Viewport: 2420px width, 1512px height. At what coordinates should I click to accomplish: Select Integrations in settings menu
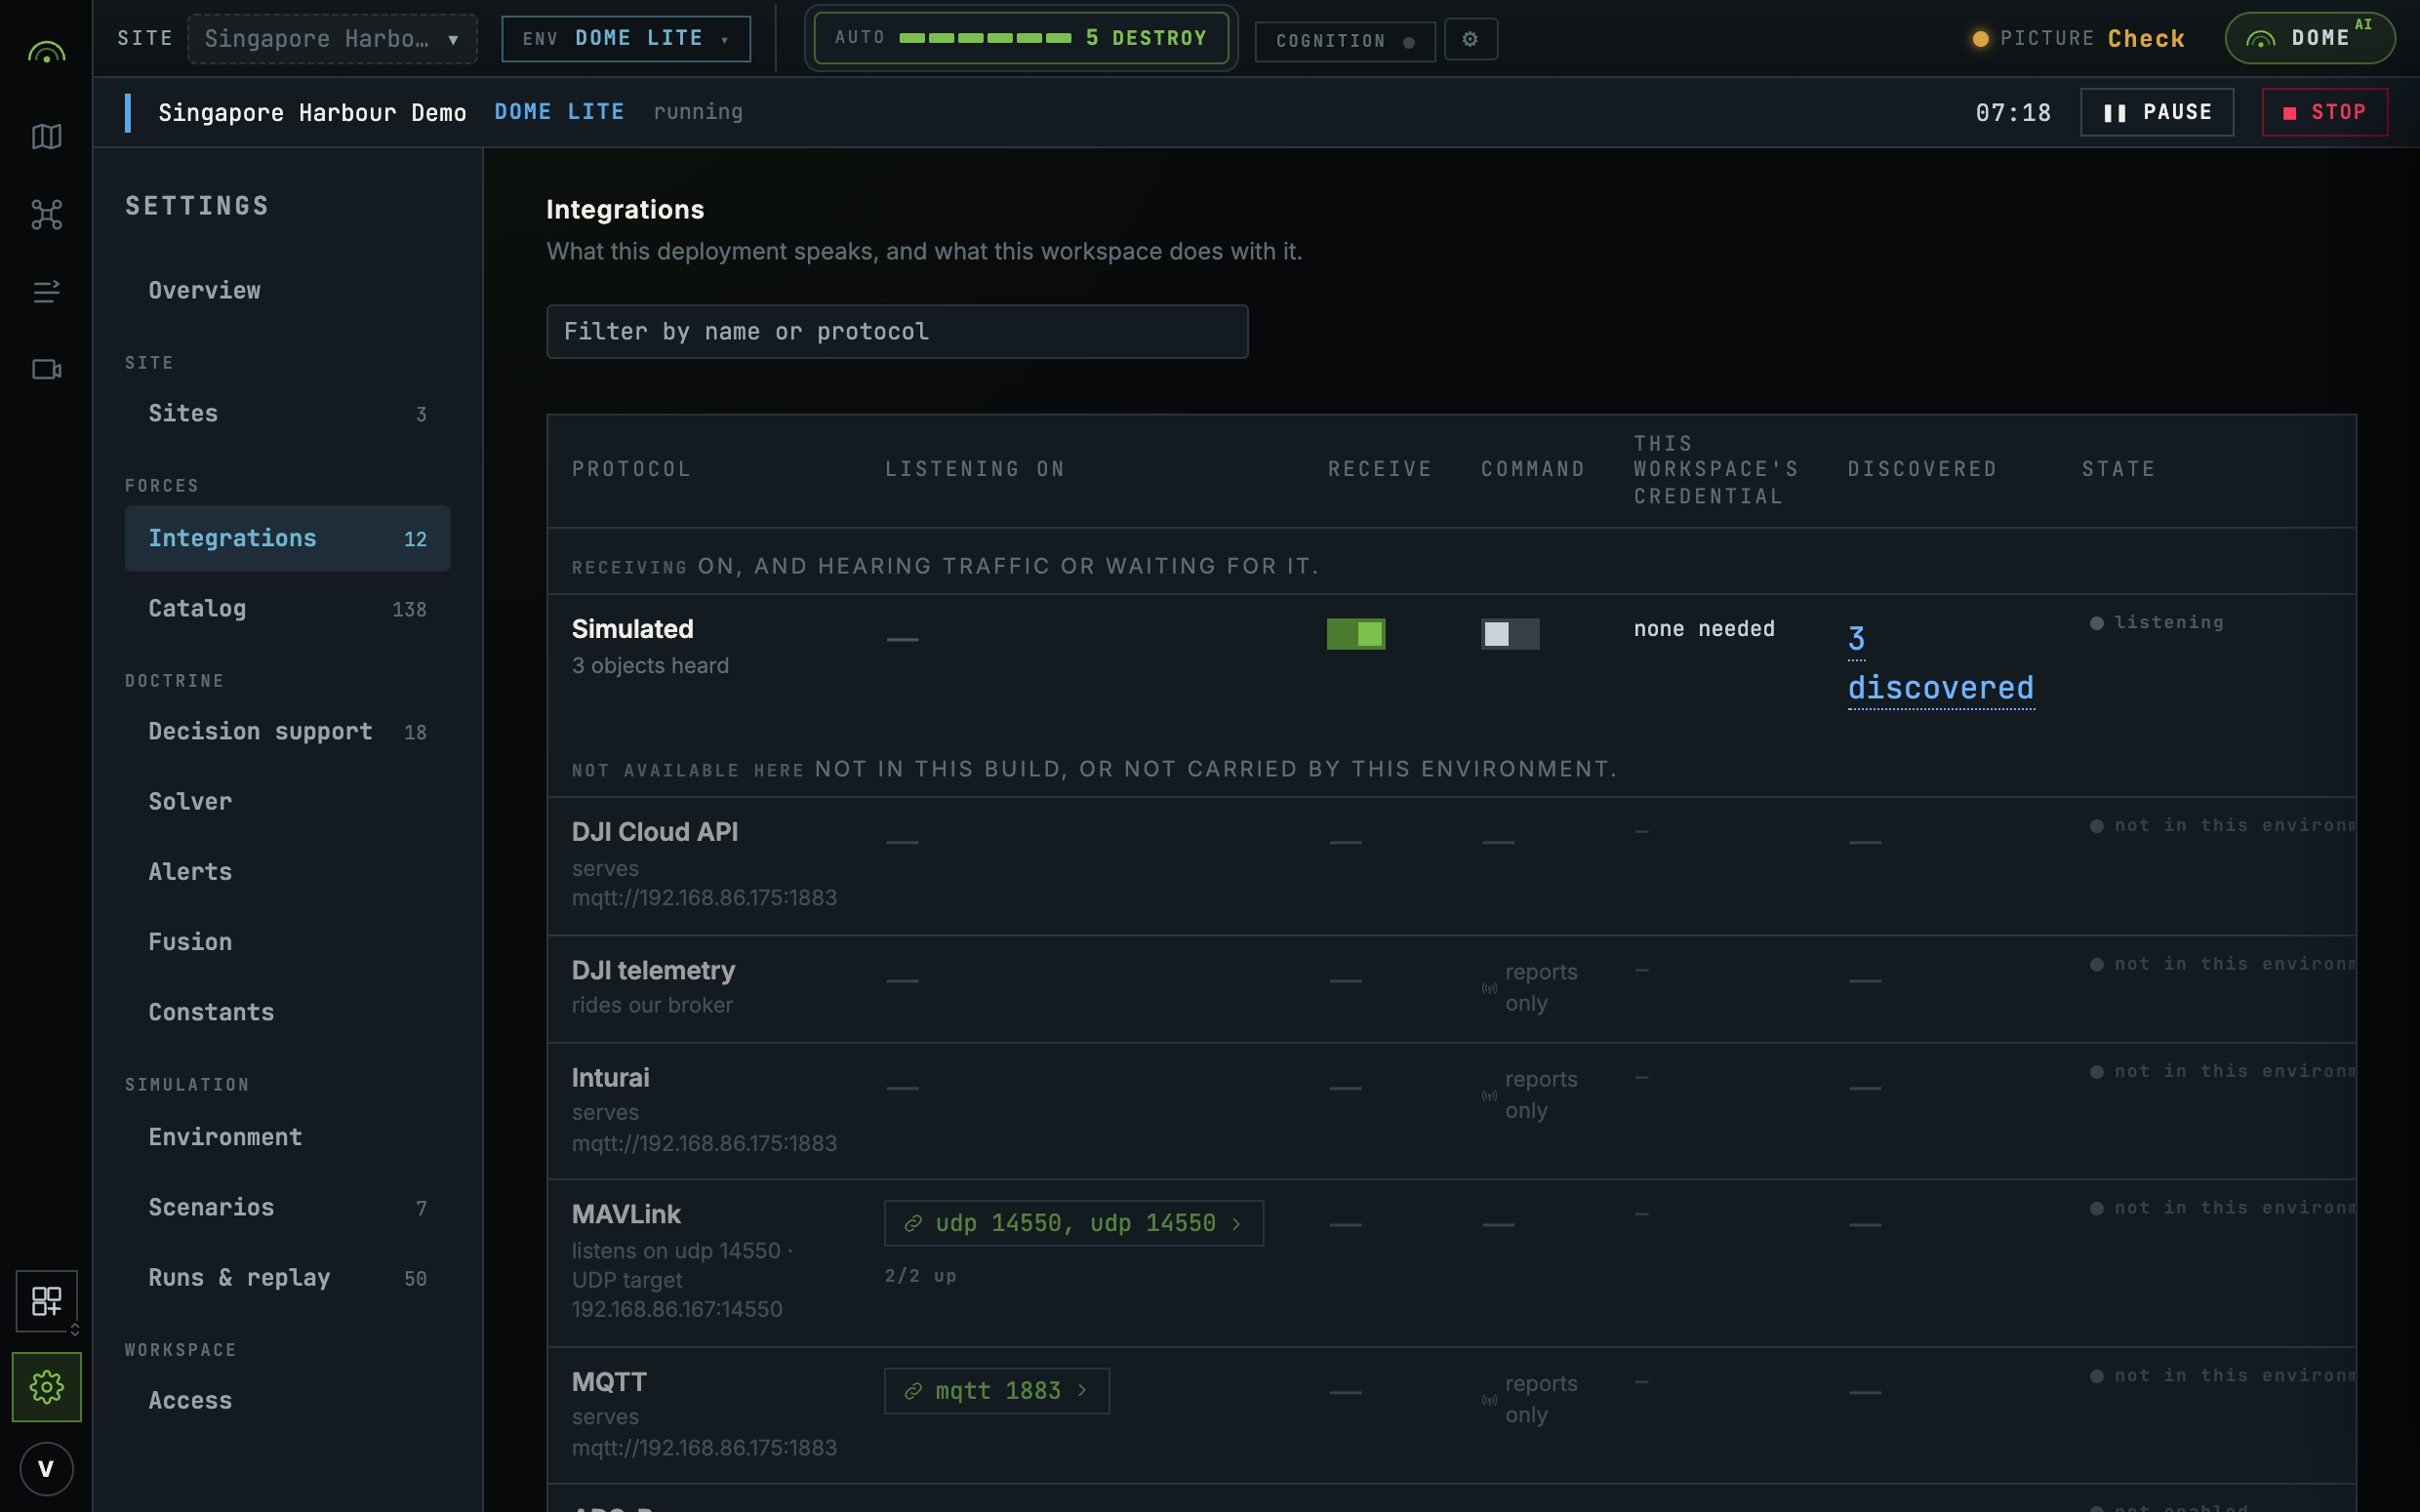click(287, 538)
